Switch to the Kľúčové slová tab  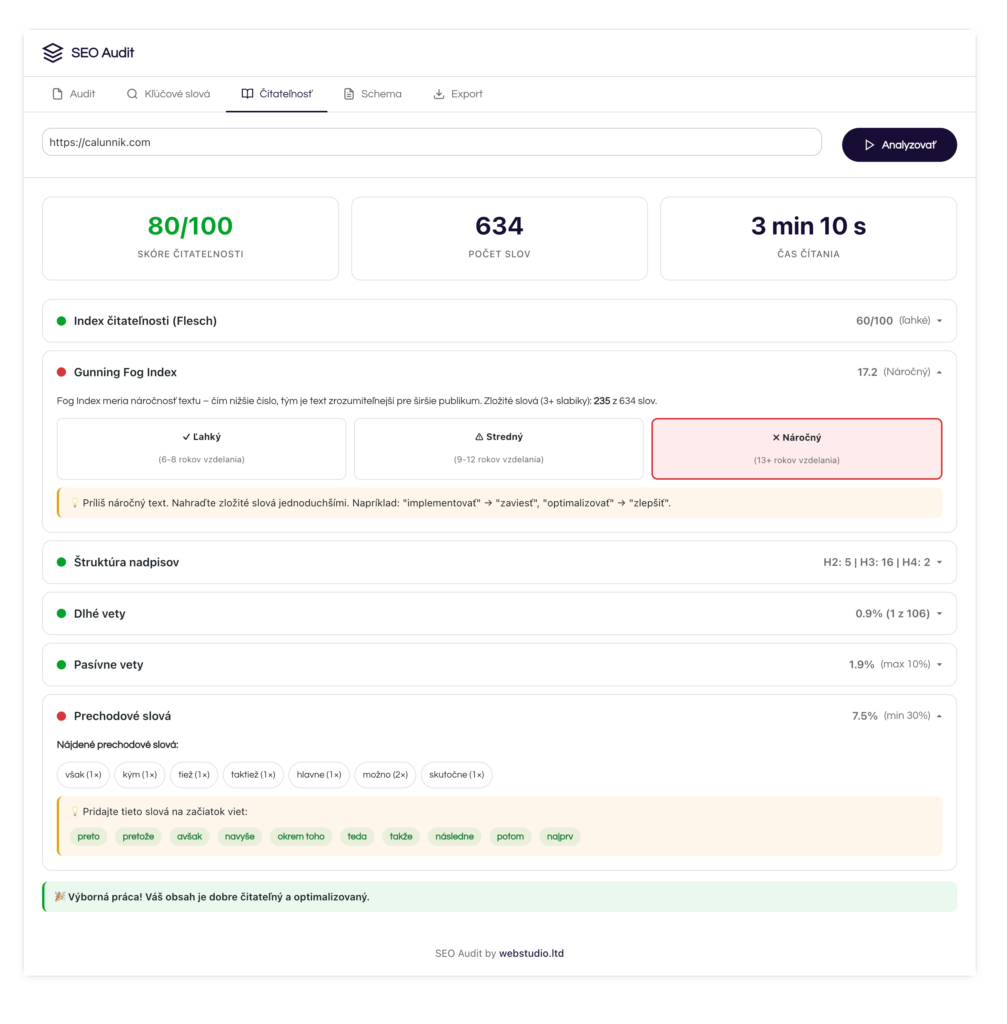[168, 94]
